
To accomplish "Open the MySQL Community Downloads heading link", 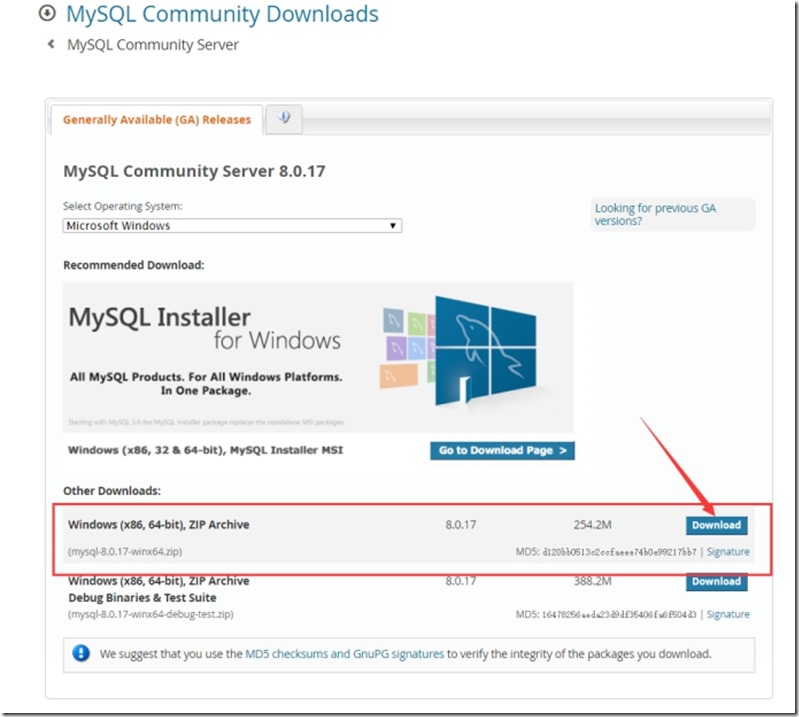I will pos(222,14).
